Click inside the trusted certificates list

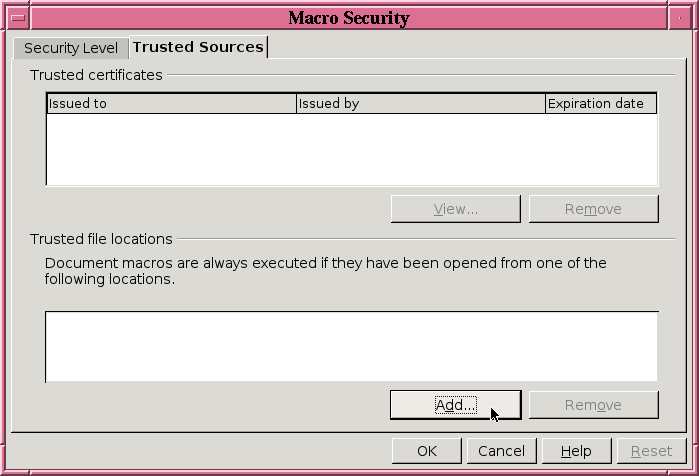click(x=352, y=149)
